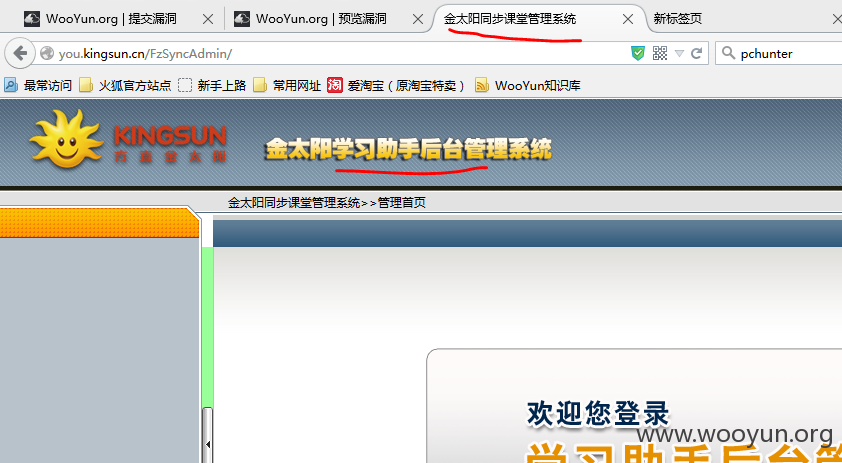The width and height of the screenshot is (842, 463).
Task: Click the globe site identity icon
Action: 47,54
